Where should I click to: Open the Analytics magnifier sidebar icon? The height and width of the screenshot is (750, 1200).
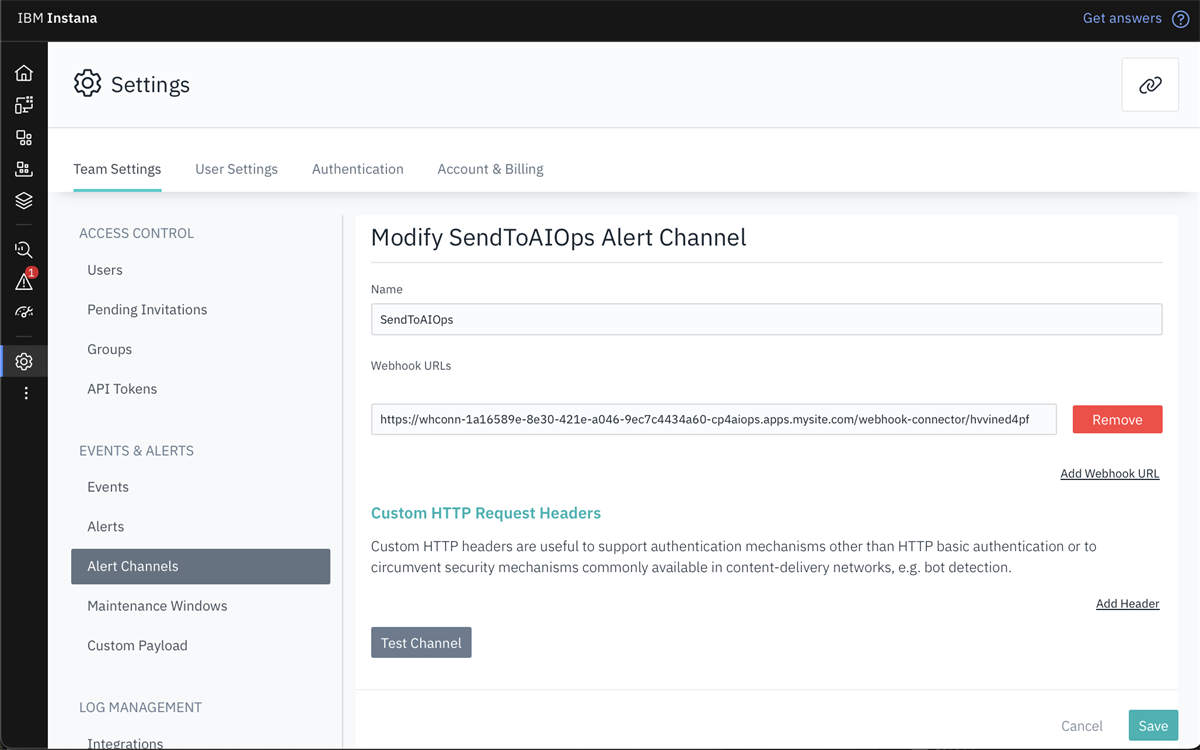24,250
